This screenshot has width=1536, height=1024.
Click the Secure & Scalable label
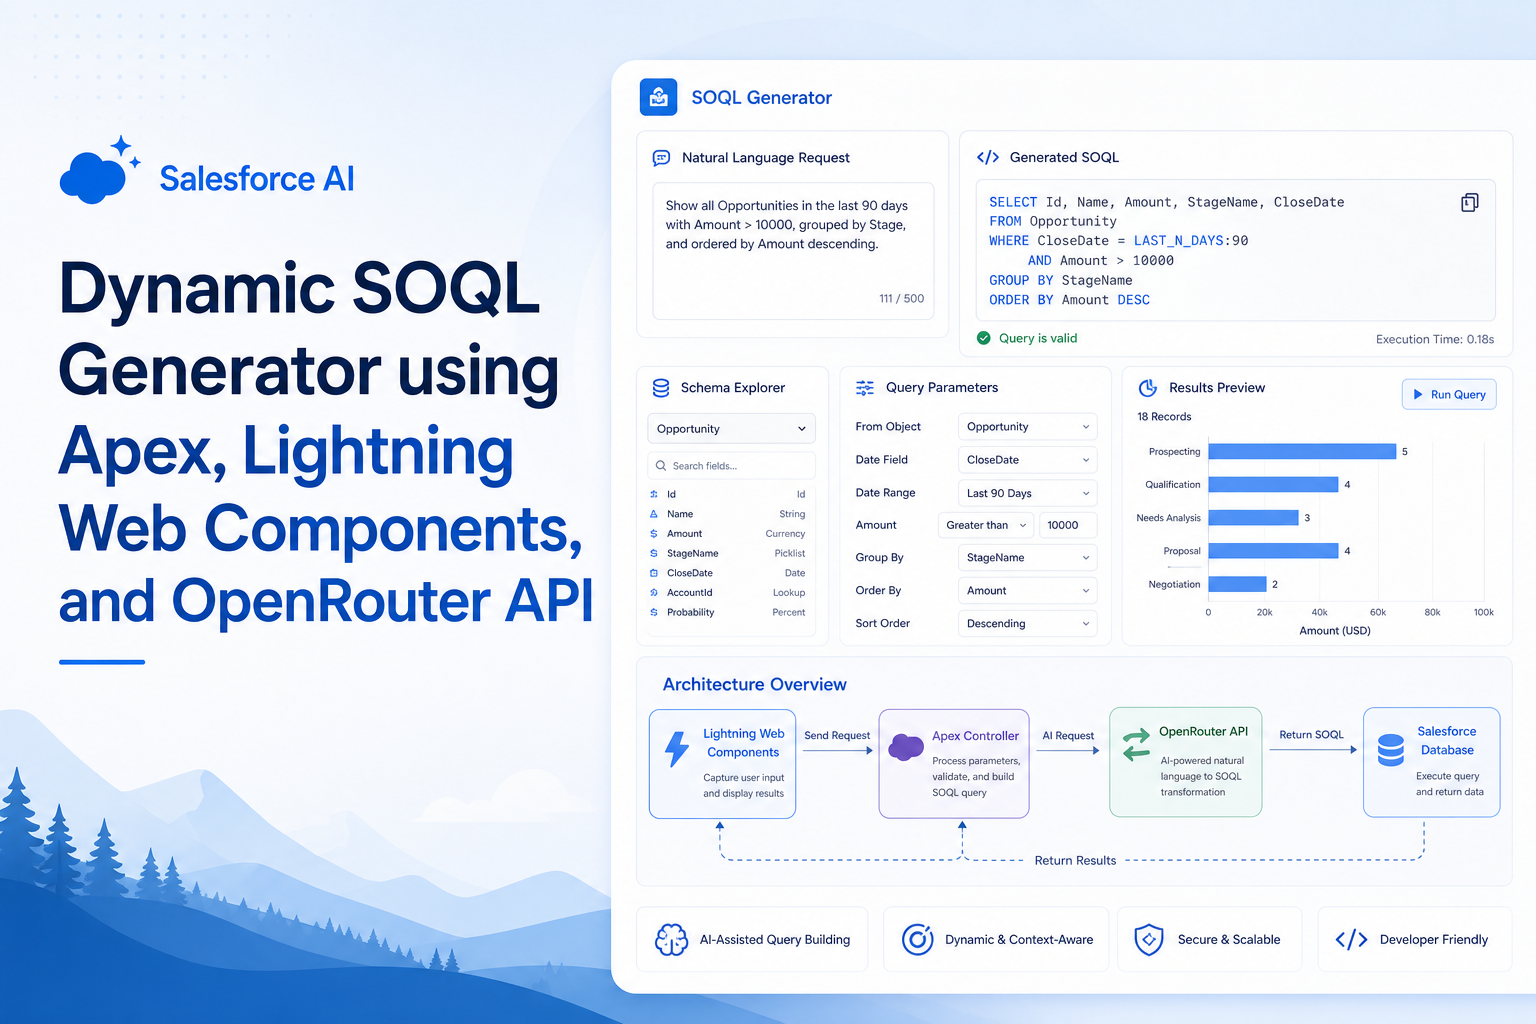pyautogui.click(x=1229, y=940)
